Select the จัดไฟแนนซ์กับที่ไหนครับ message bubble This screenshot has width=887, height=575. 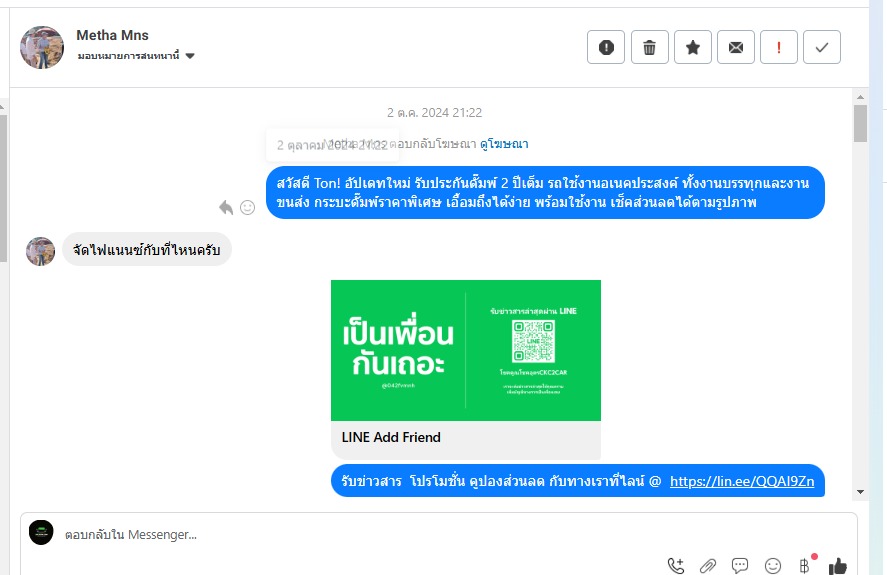coord(147,250)
